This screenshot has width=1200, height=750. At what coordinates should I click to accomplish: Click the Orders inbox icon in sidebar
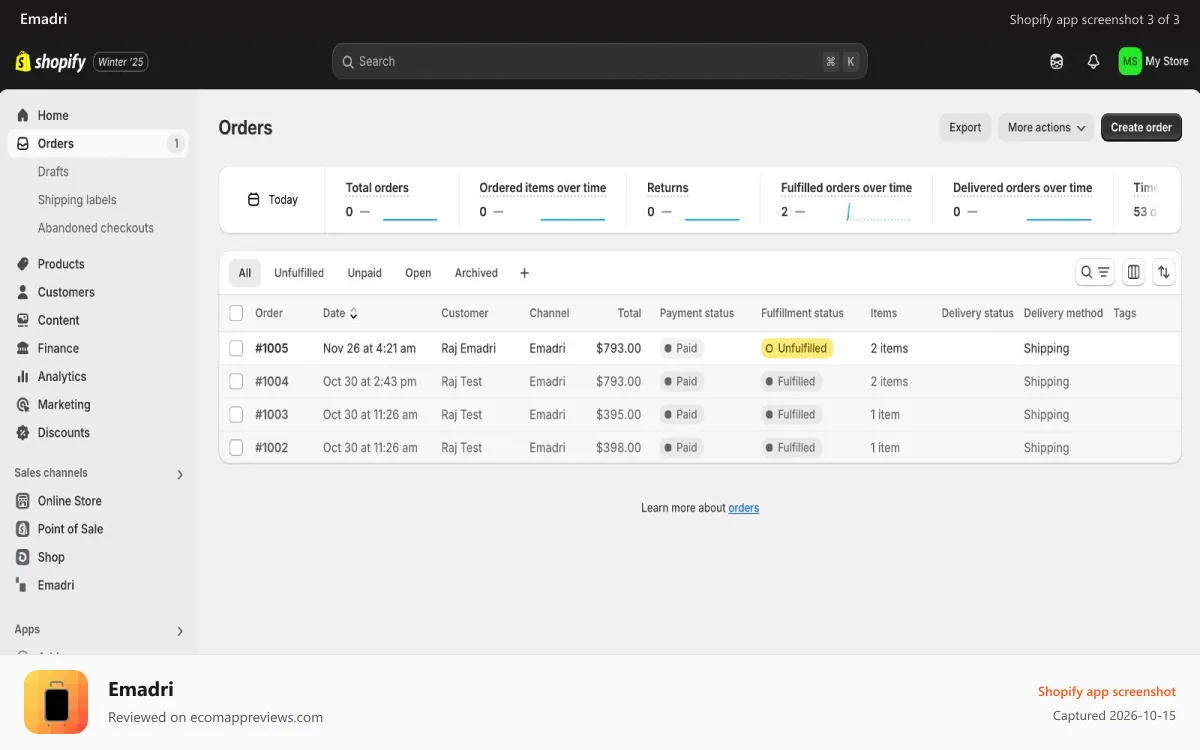tap(23, 143)
